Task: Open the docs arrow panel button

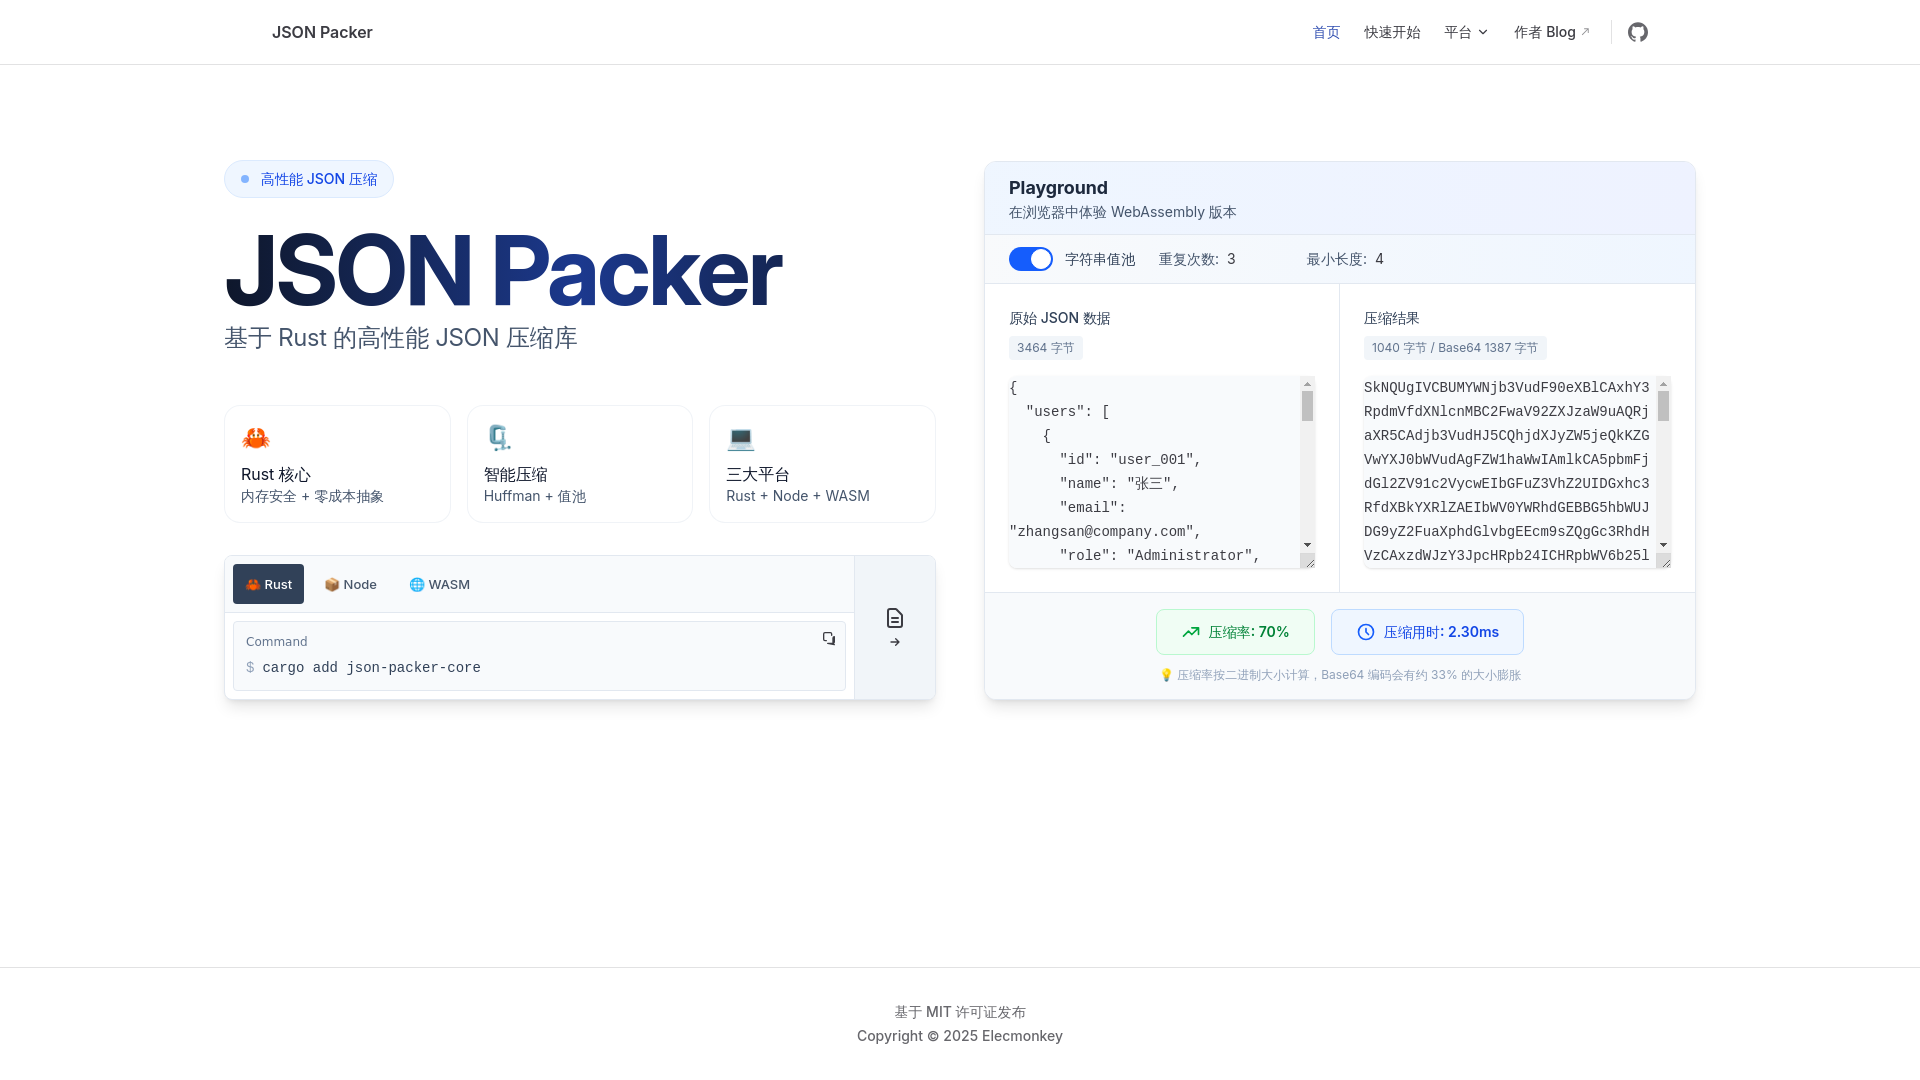Action: [x=895, y=628]
